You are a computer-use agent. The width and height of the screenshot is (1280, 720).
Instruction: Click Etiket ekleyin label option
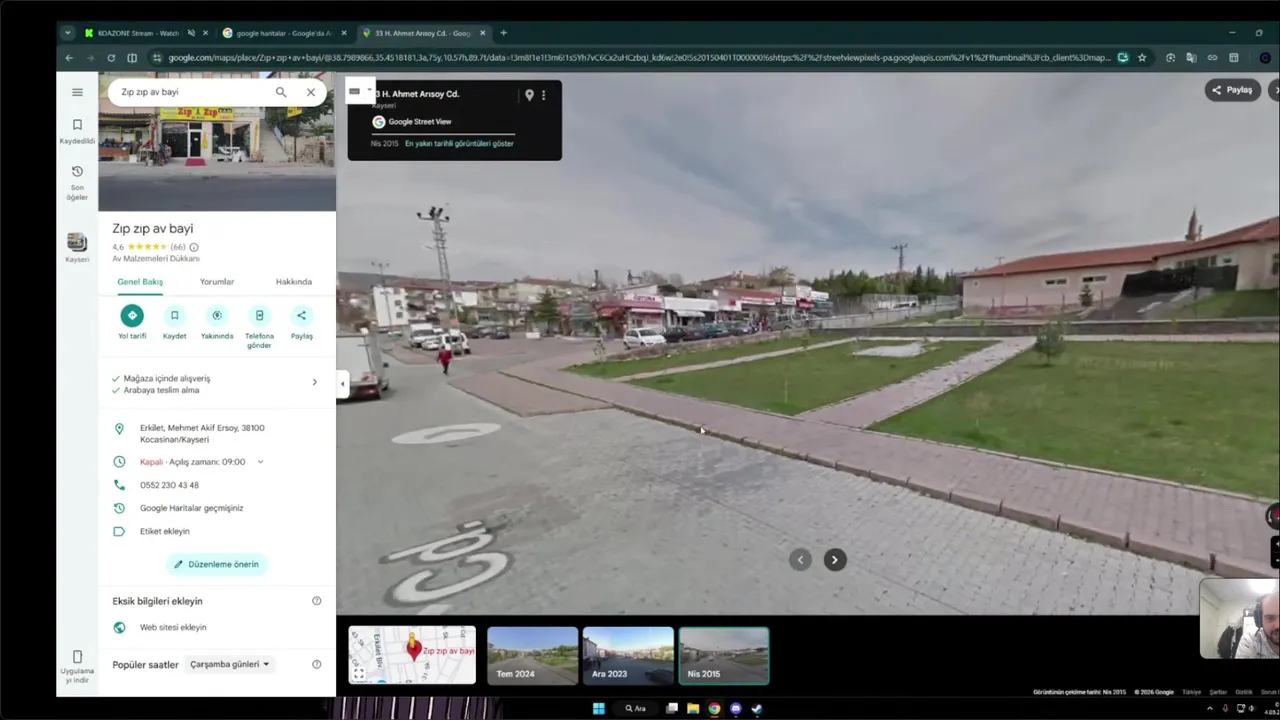coord(164,531)
